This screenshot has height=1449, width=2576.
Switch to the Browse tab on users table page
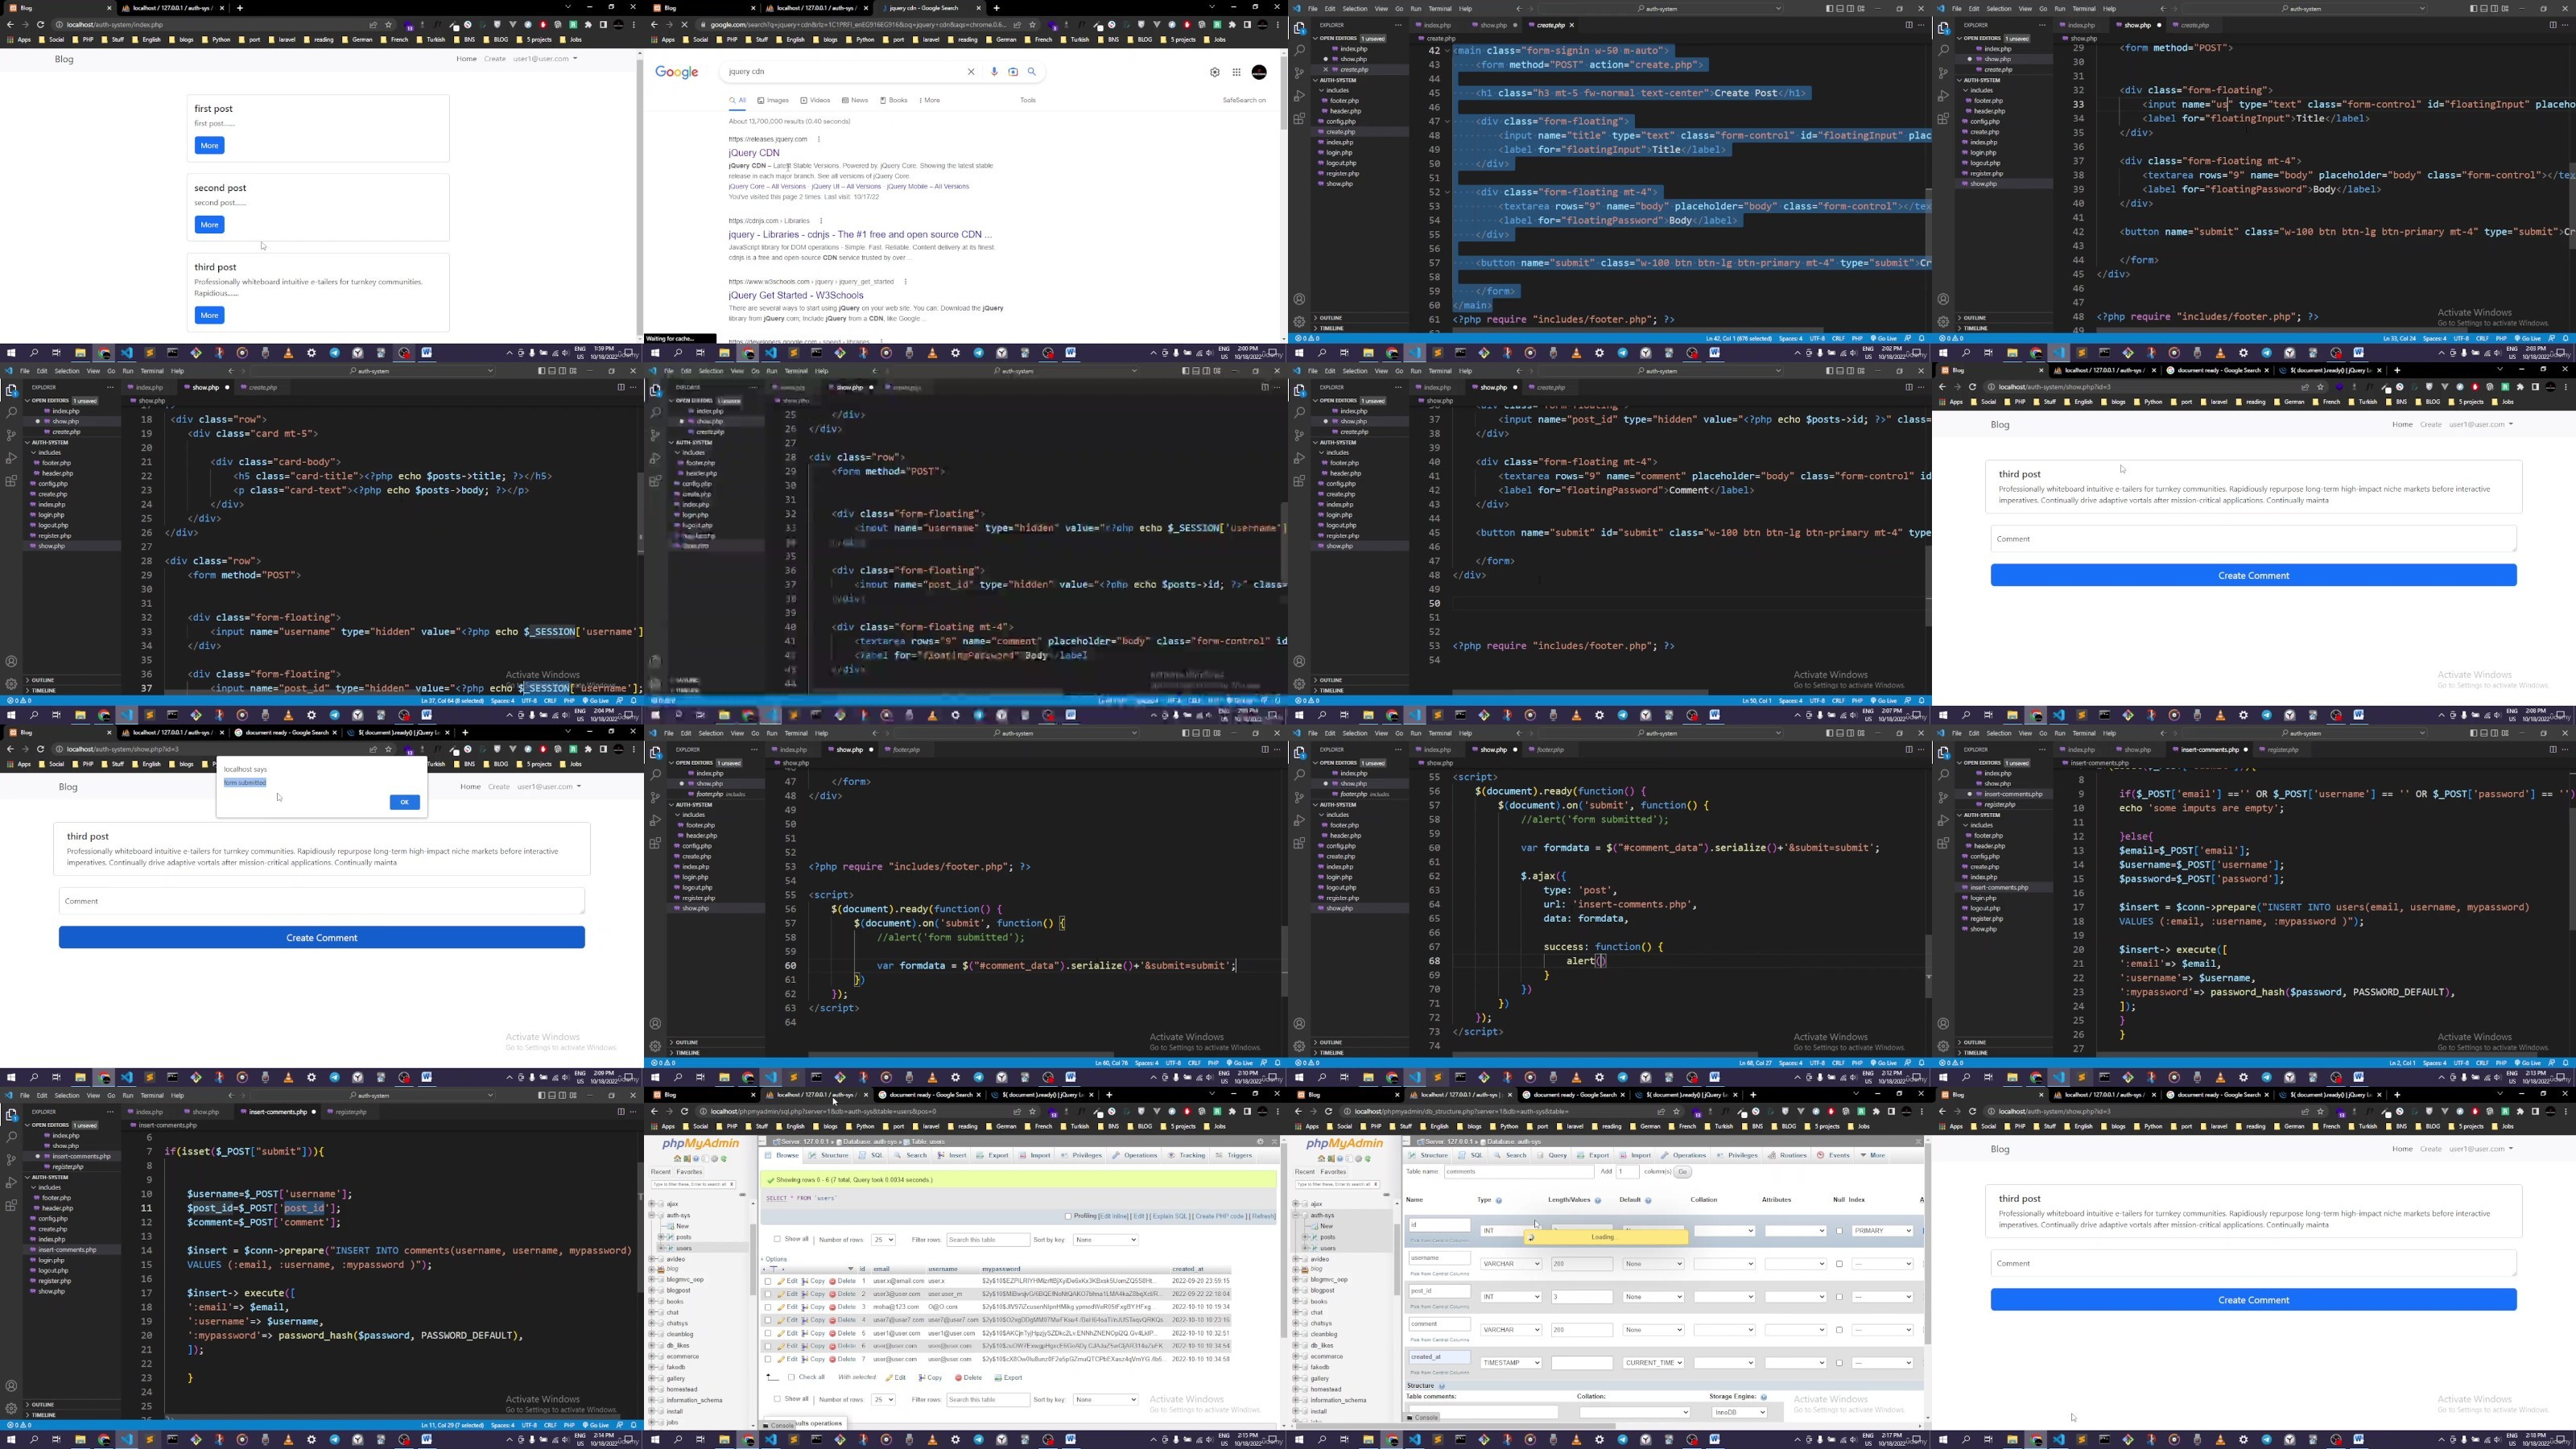(x=782, y=1155)
